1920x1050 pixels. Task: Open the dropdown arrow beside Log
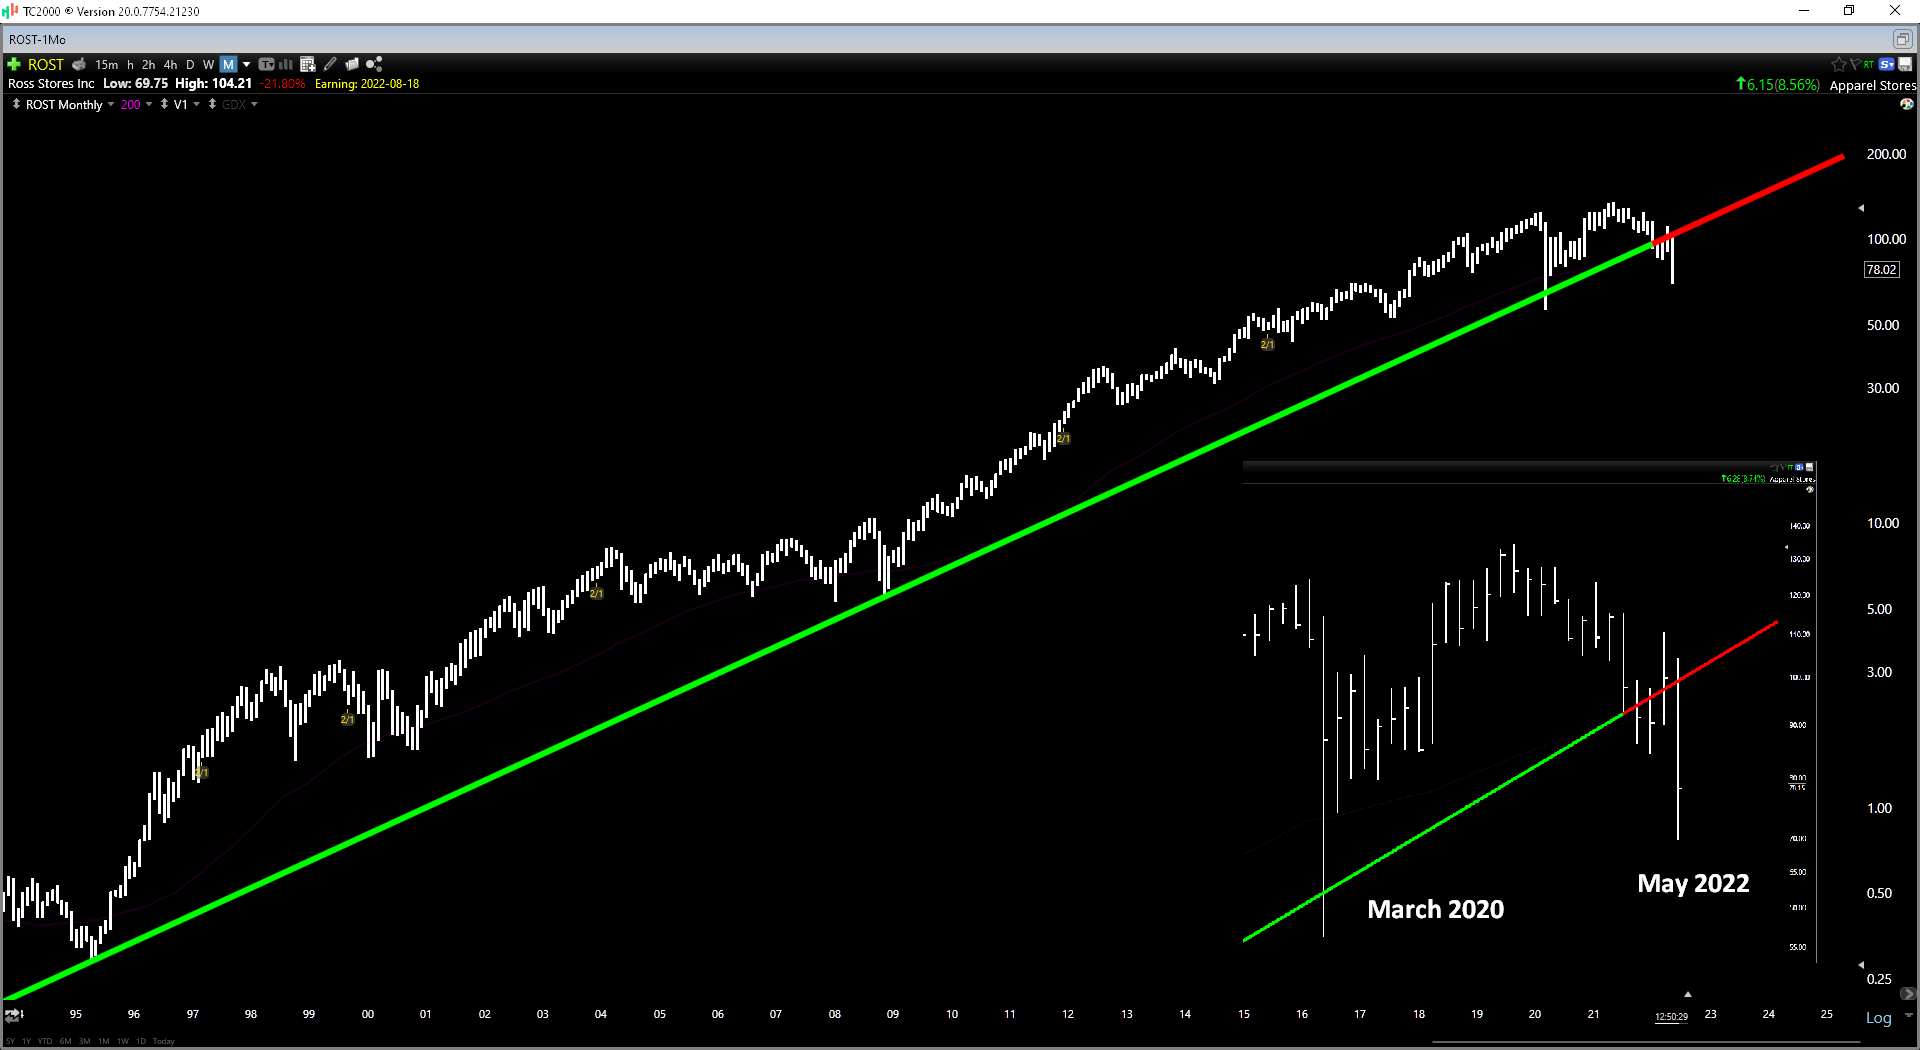(x=1908, y=1016)
